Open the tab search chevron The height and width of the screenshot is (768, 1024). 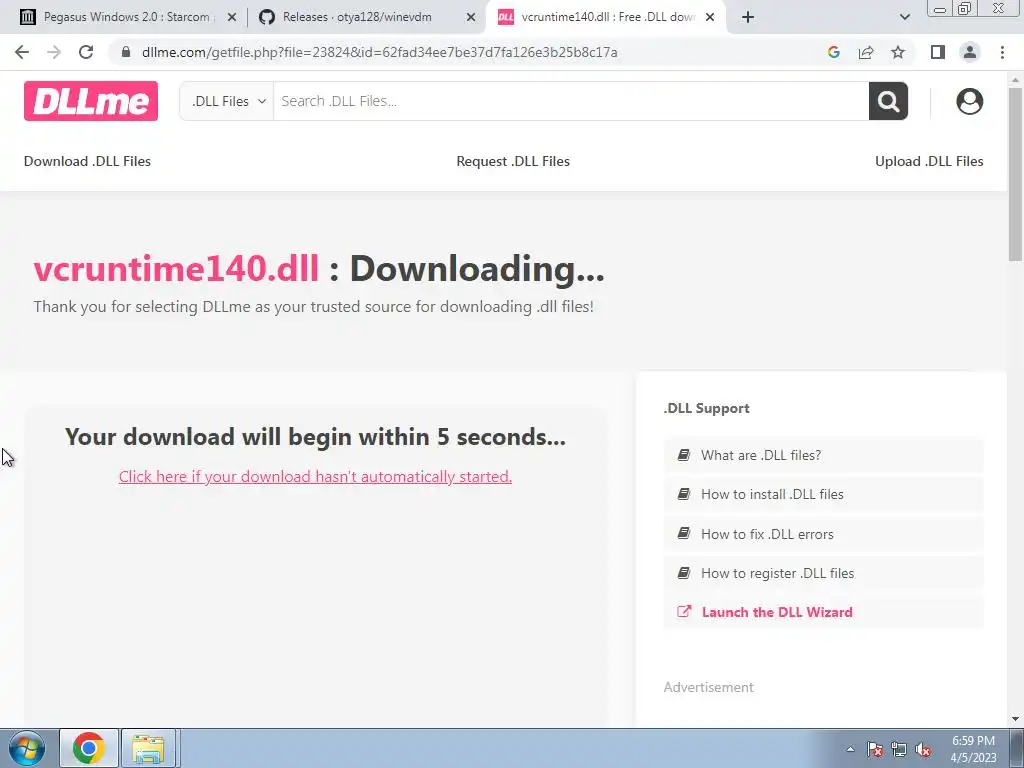(x=904, y=18)
